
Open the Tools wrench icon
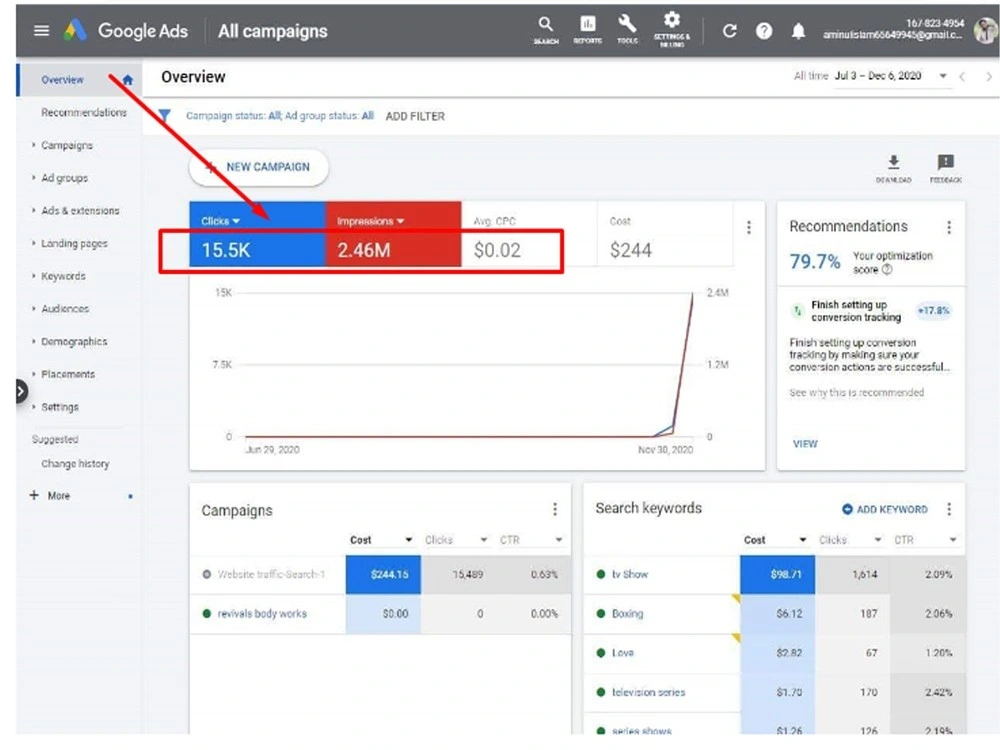coord(627,30)
